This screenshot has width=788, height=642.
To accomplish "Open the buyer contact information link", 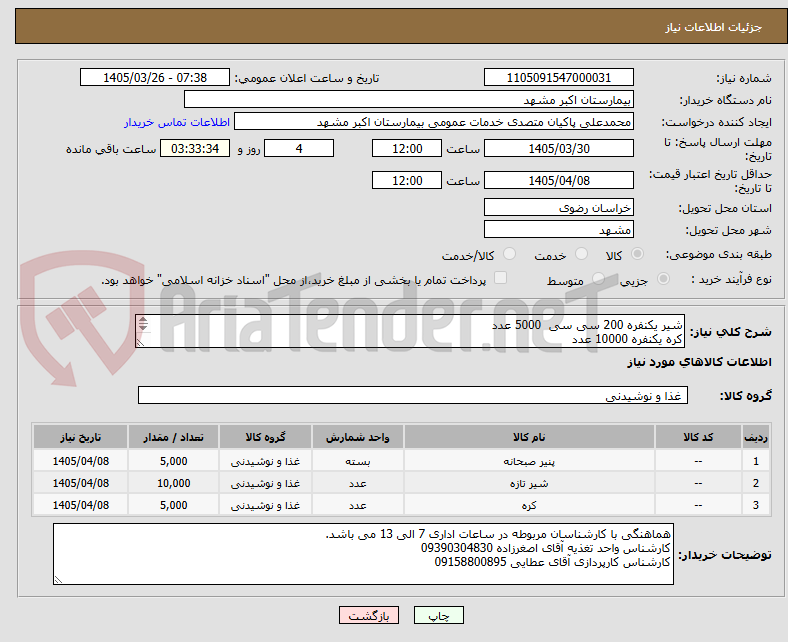I will (x=177, y=122).
